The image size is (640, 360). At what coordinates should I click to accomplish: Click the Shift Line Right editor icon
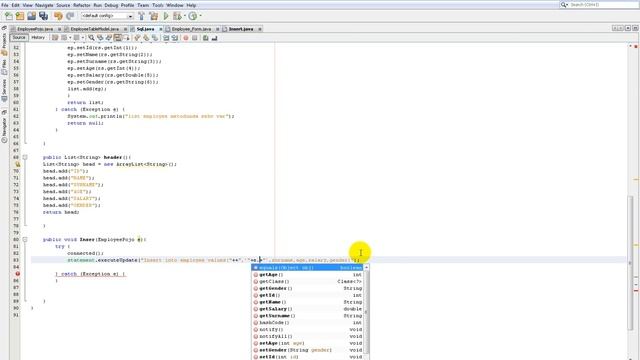175,38
